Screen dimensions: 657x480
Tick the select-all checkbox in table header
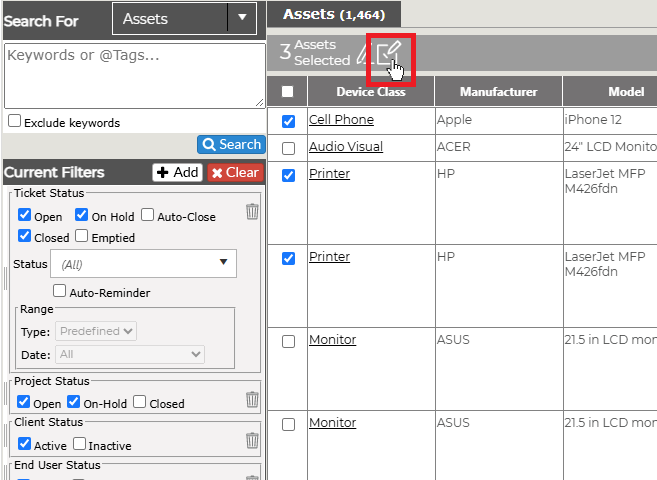[x=287, y=91]
